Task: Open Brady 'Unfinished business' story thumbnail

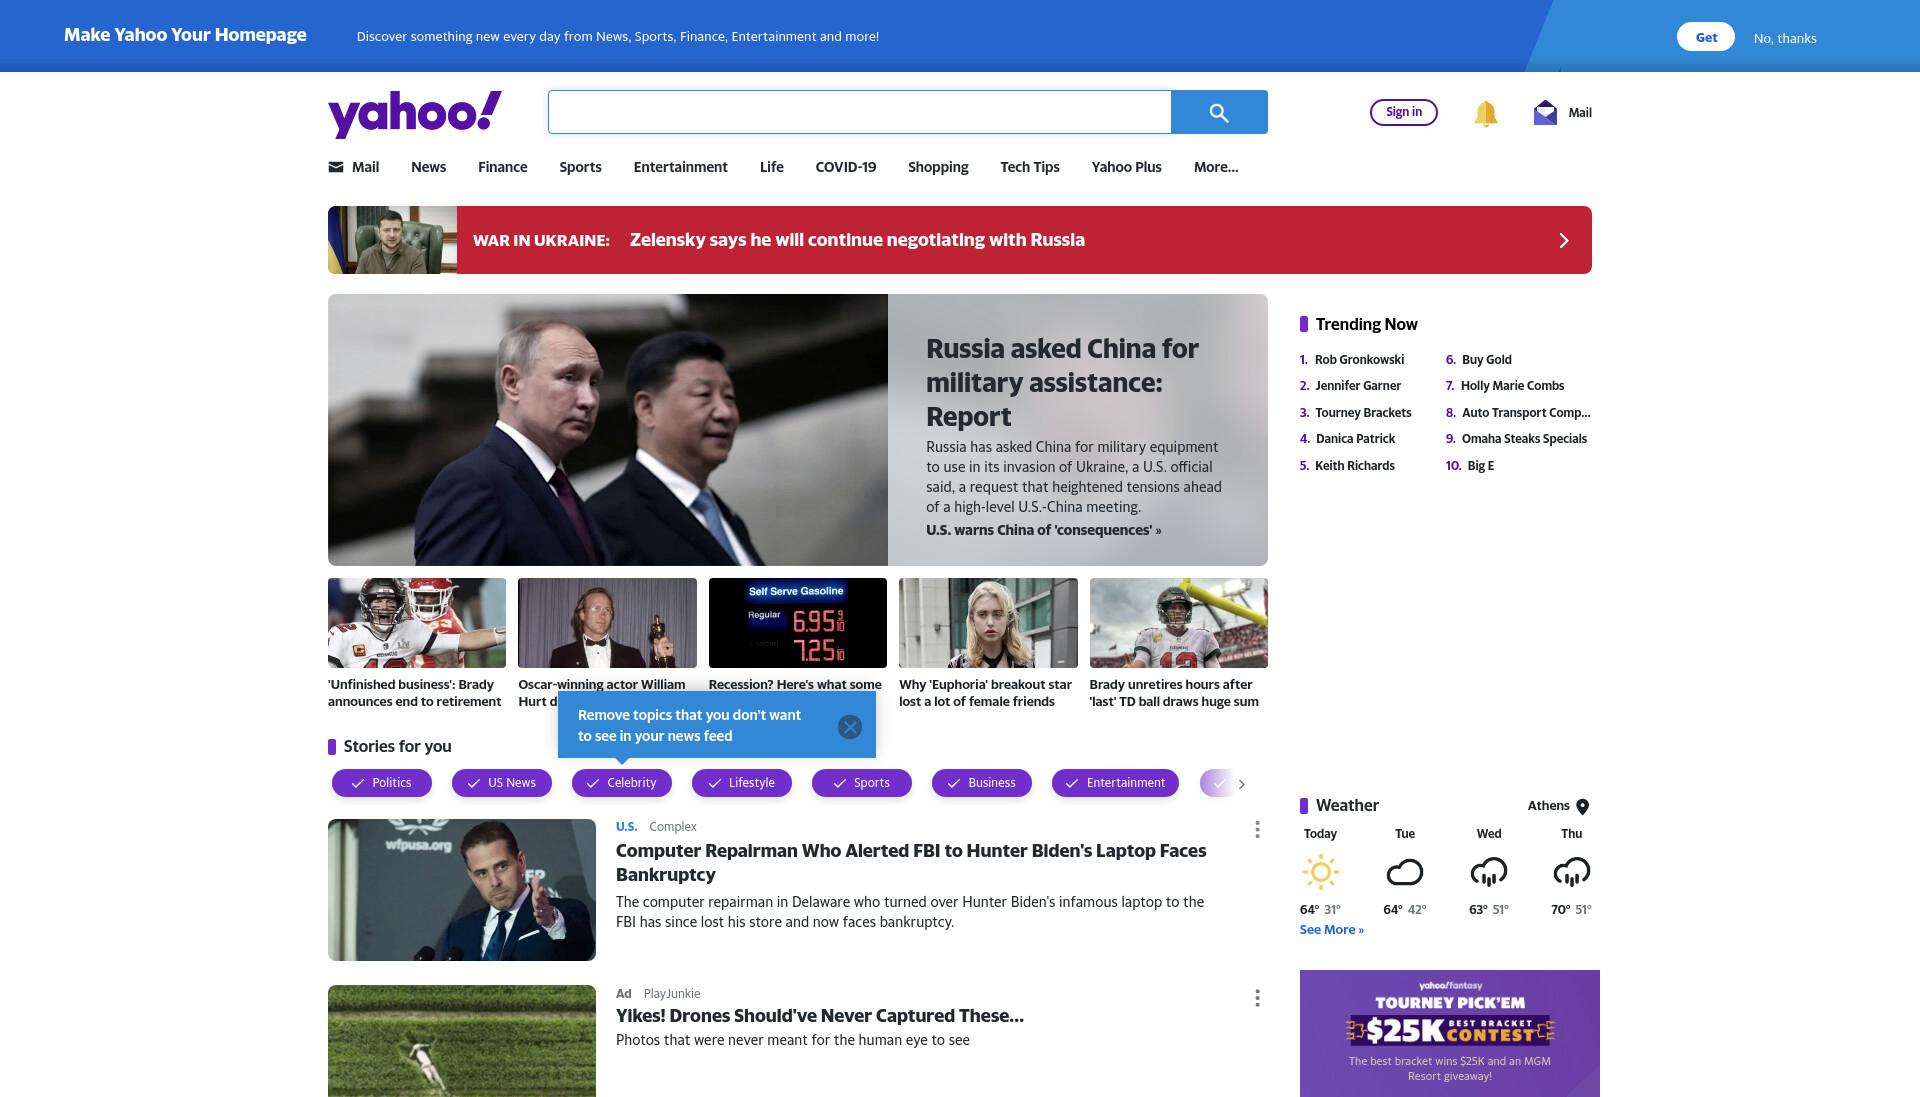Action: [x=417, y=623]
